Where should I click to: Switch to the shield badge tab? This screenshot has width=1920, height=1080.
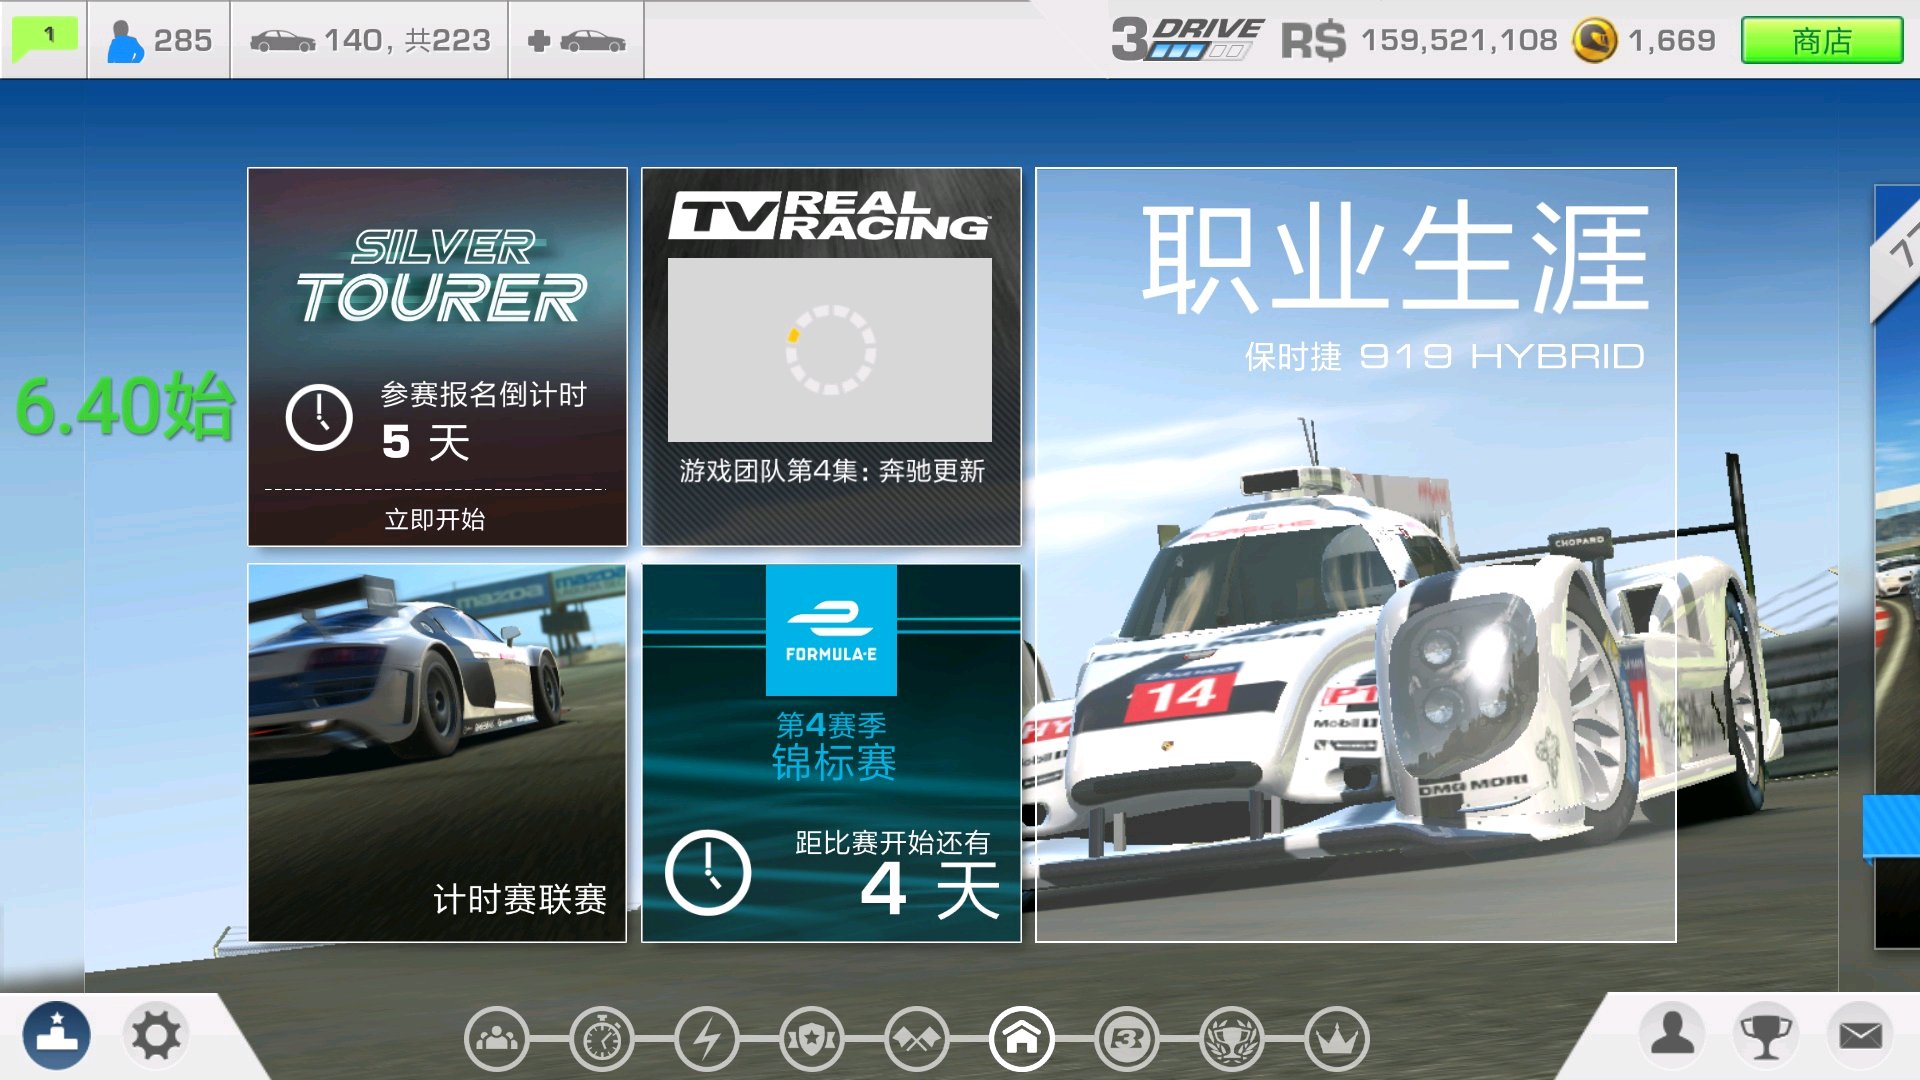click(x=812, y=1039)
